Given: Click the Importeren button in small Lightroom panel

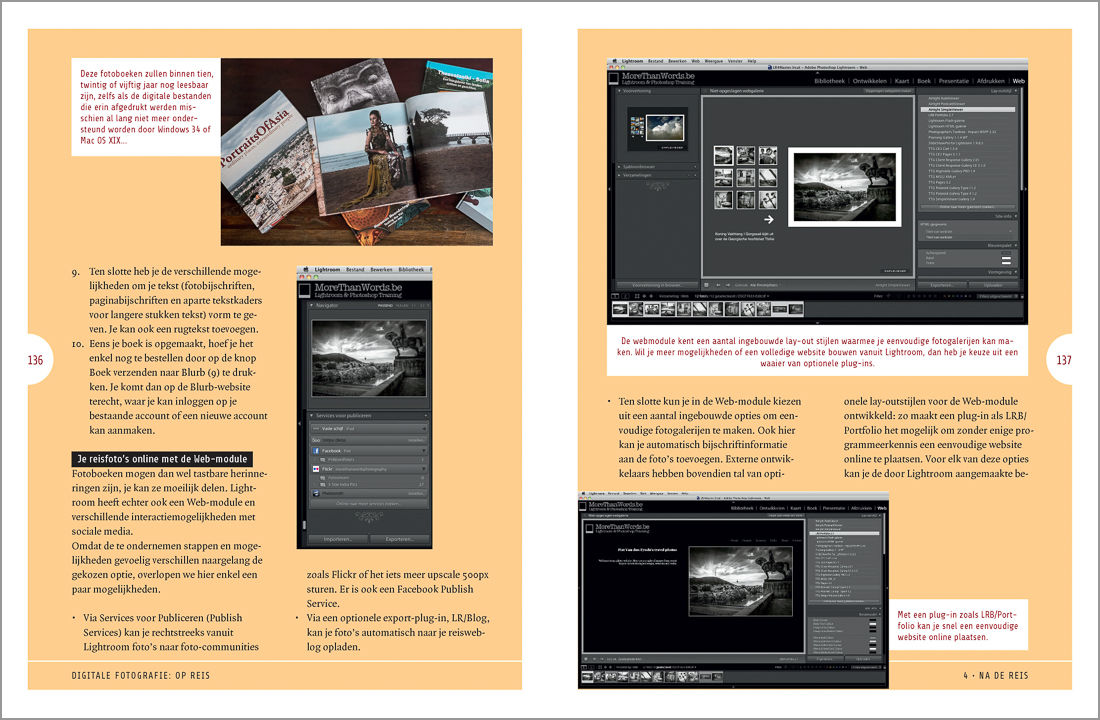Looking at the screenshot, I should 338,539.
